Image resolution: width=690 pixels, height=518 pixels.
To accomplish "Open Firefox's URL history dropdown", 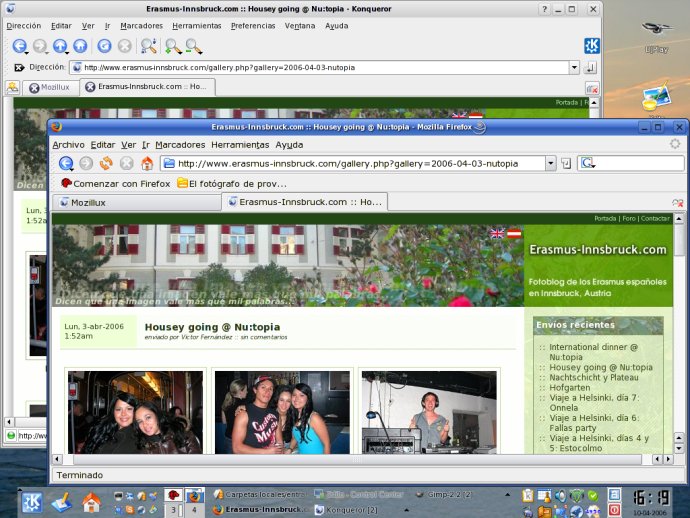I will click(x=551, y=164).
